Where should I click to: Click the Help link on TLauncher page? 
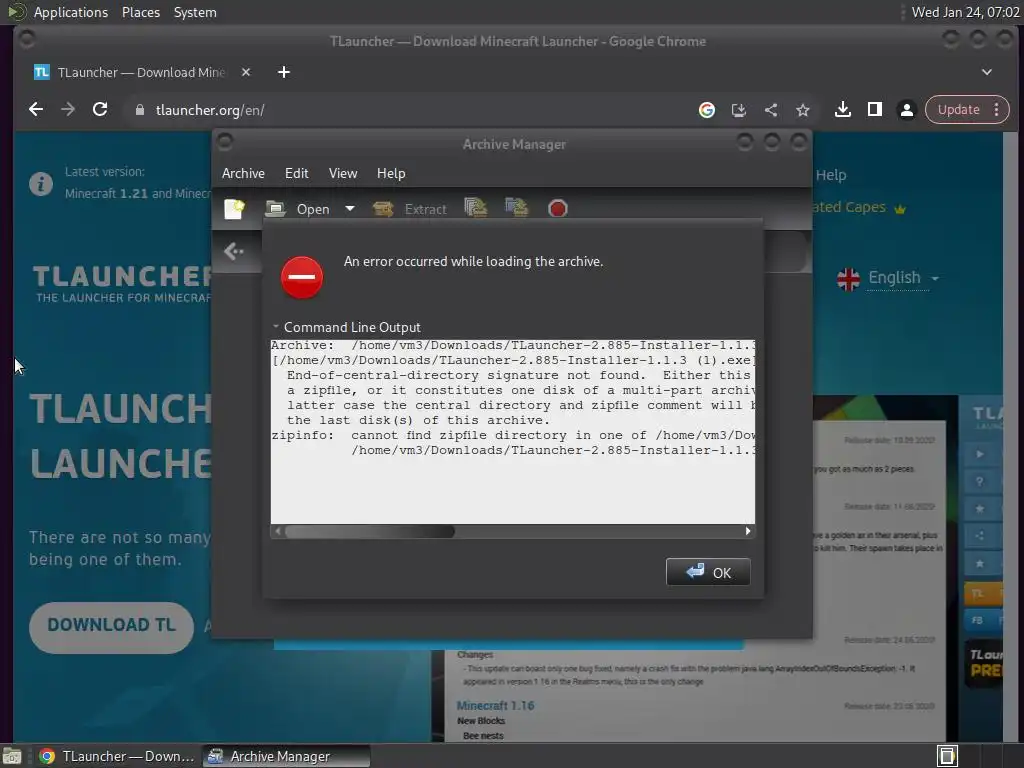click(x=831, y=175)
